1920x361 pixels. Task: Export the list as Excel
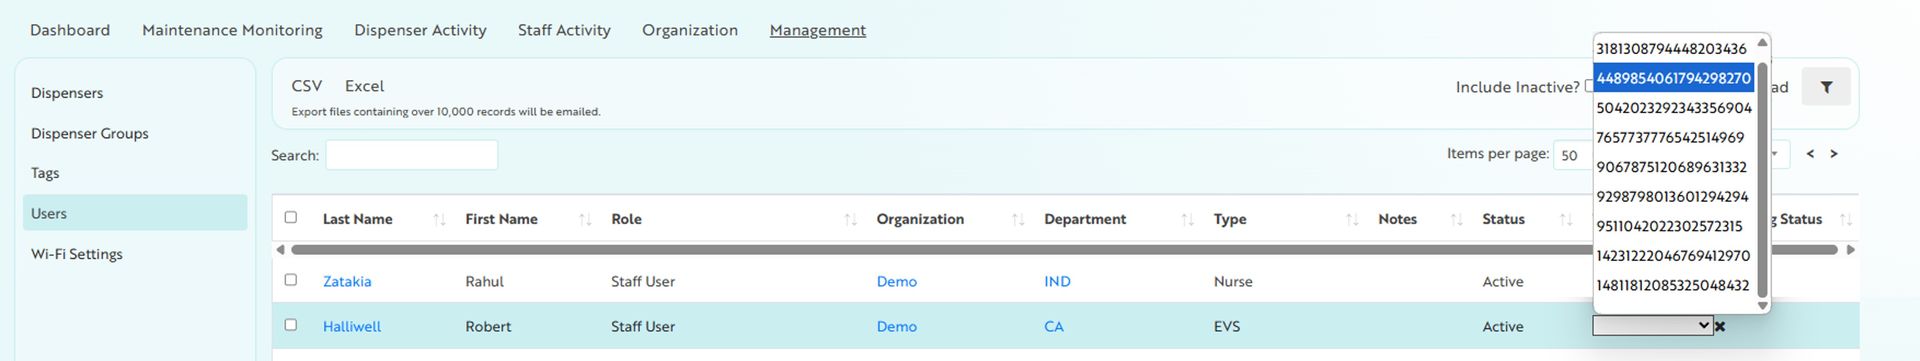(364, 86)
